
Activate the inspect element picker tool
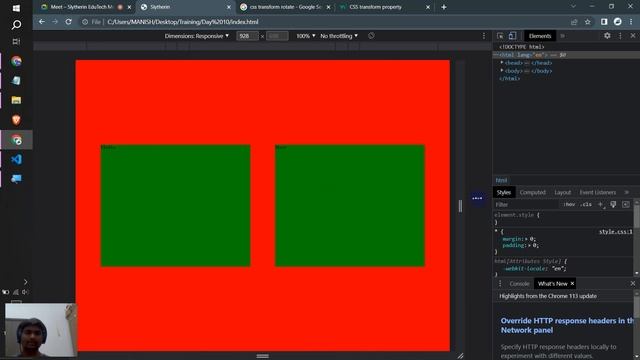point(500,36)
